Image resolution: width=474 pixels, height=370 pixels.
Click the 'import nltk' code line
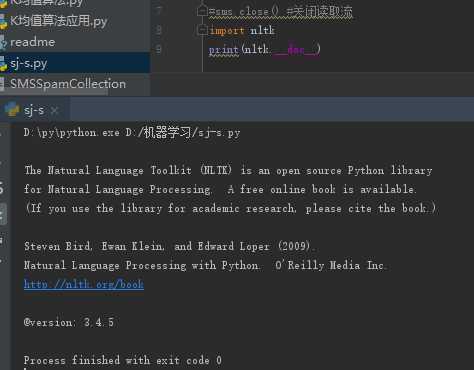(242, 30)
